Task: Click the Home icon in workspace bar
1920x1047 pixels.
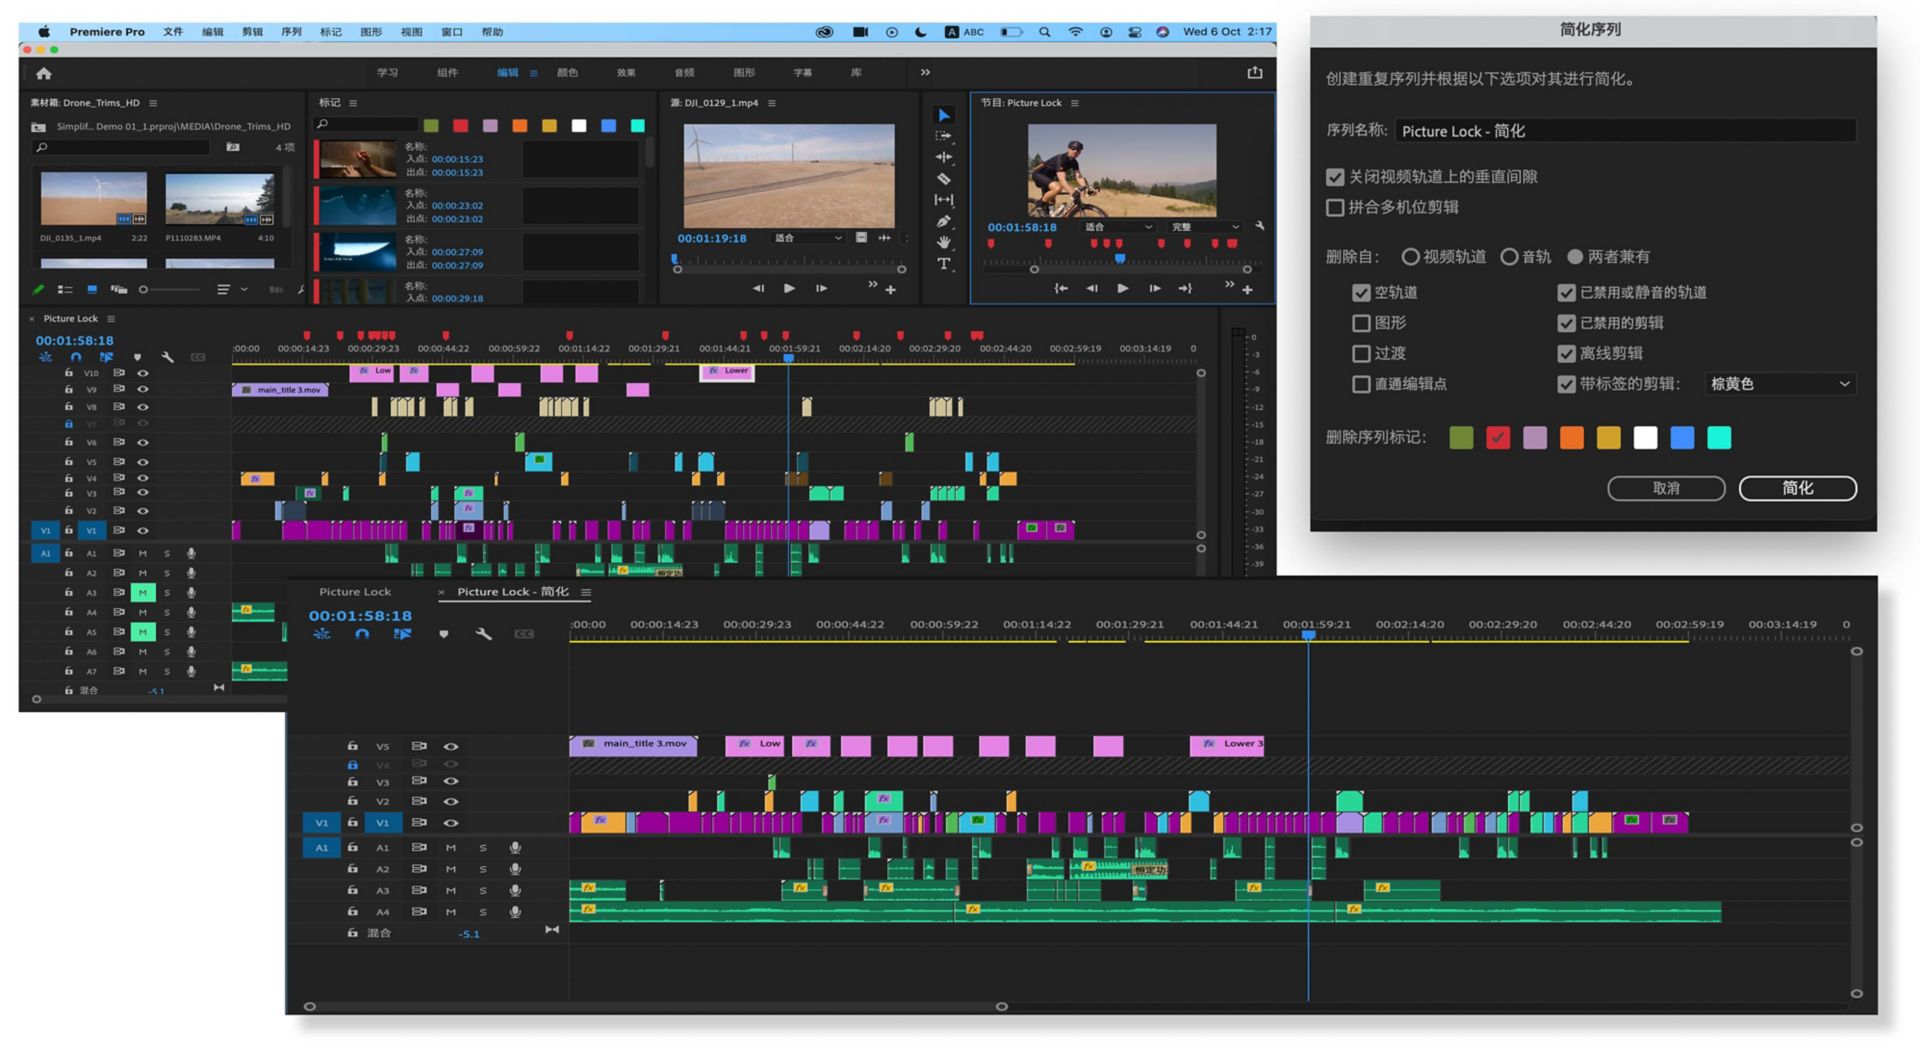Action: [x=44, y=73]
